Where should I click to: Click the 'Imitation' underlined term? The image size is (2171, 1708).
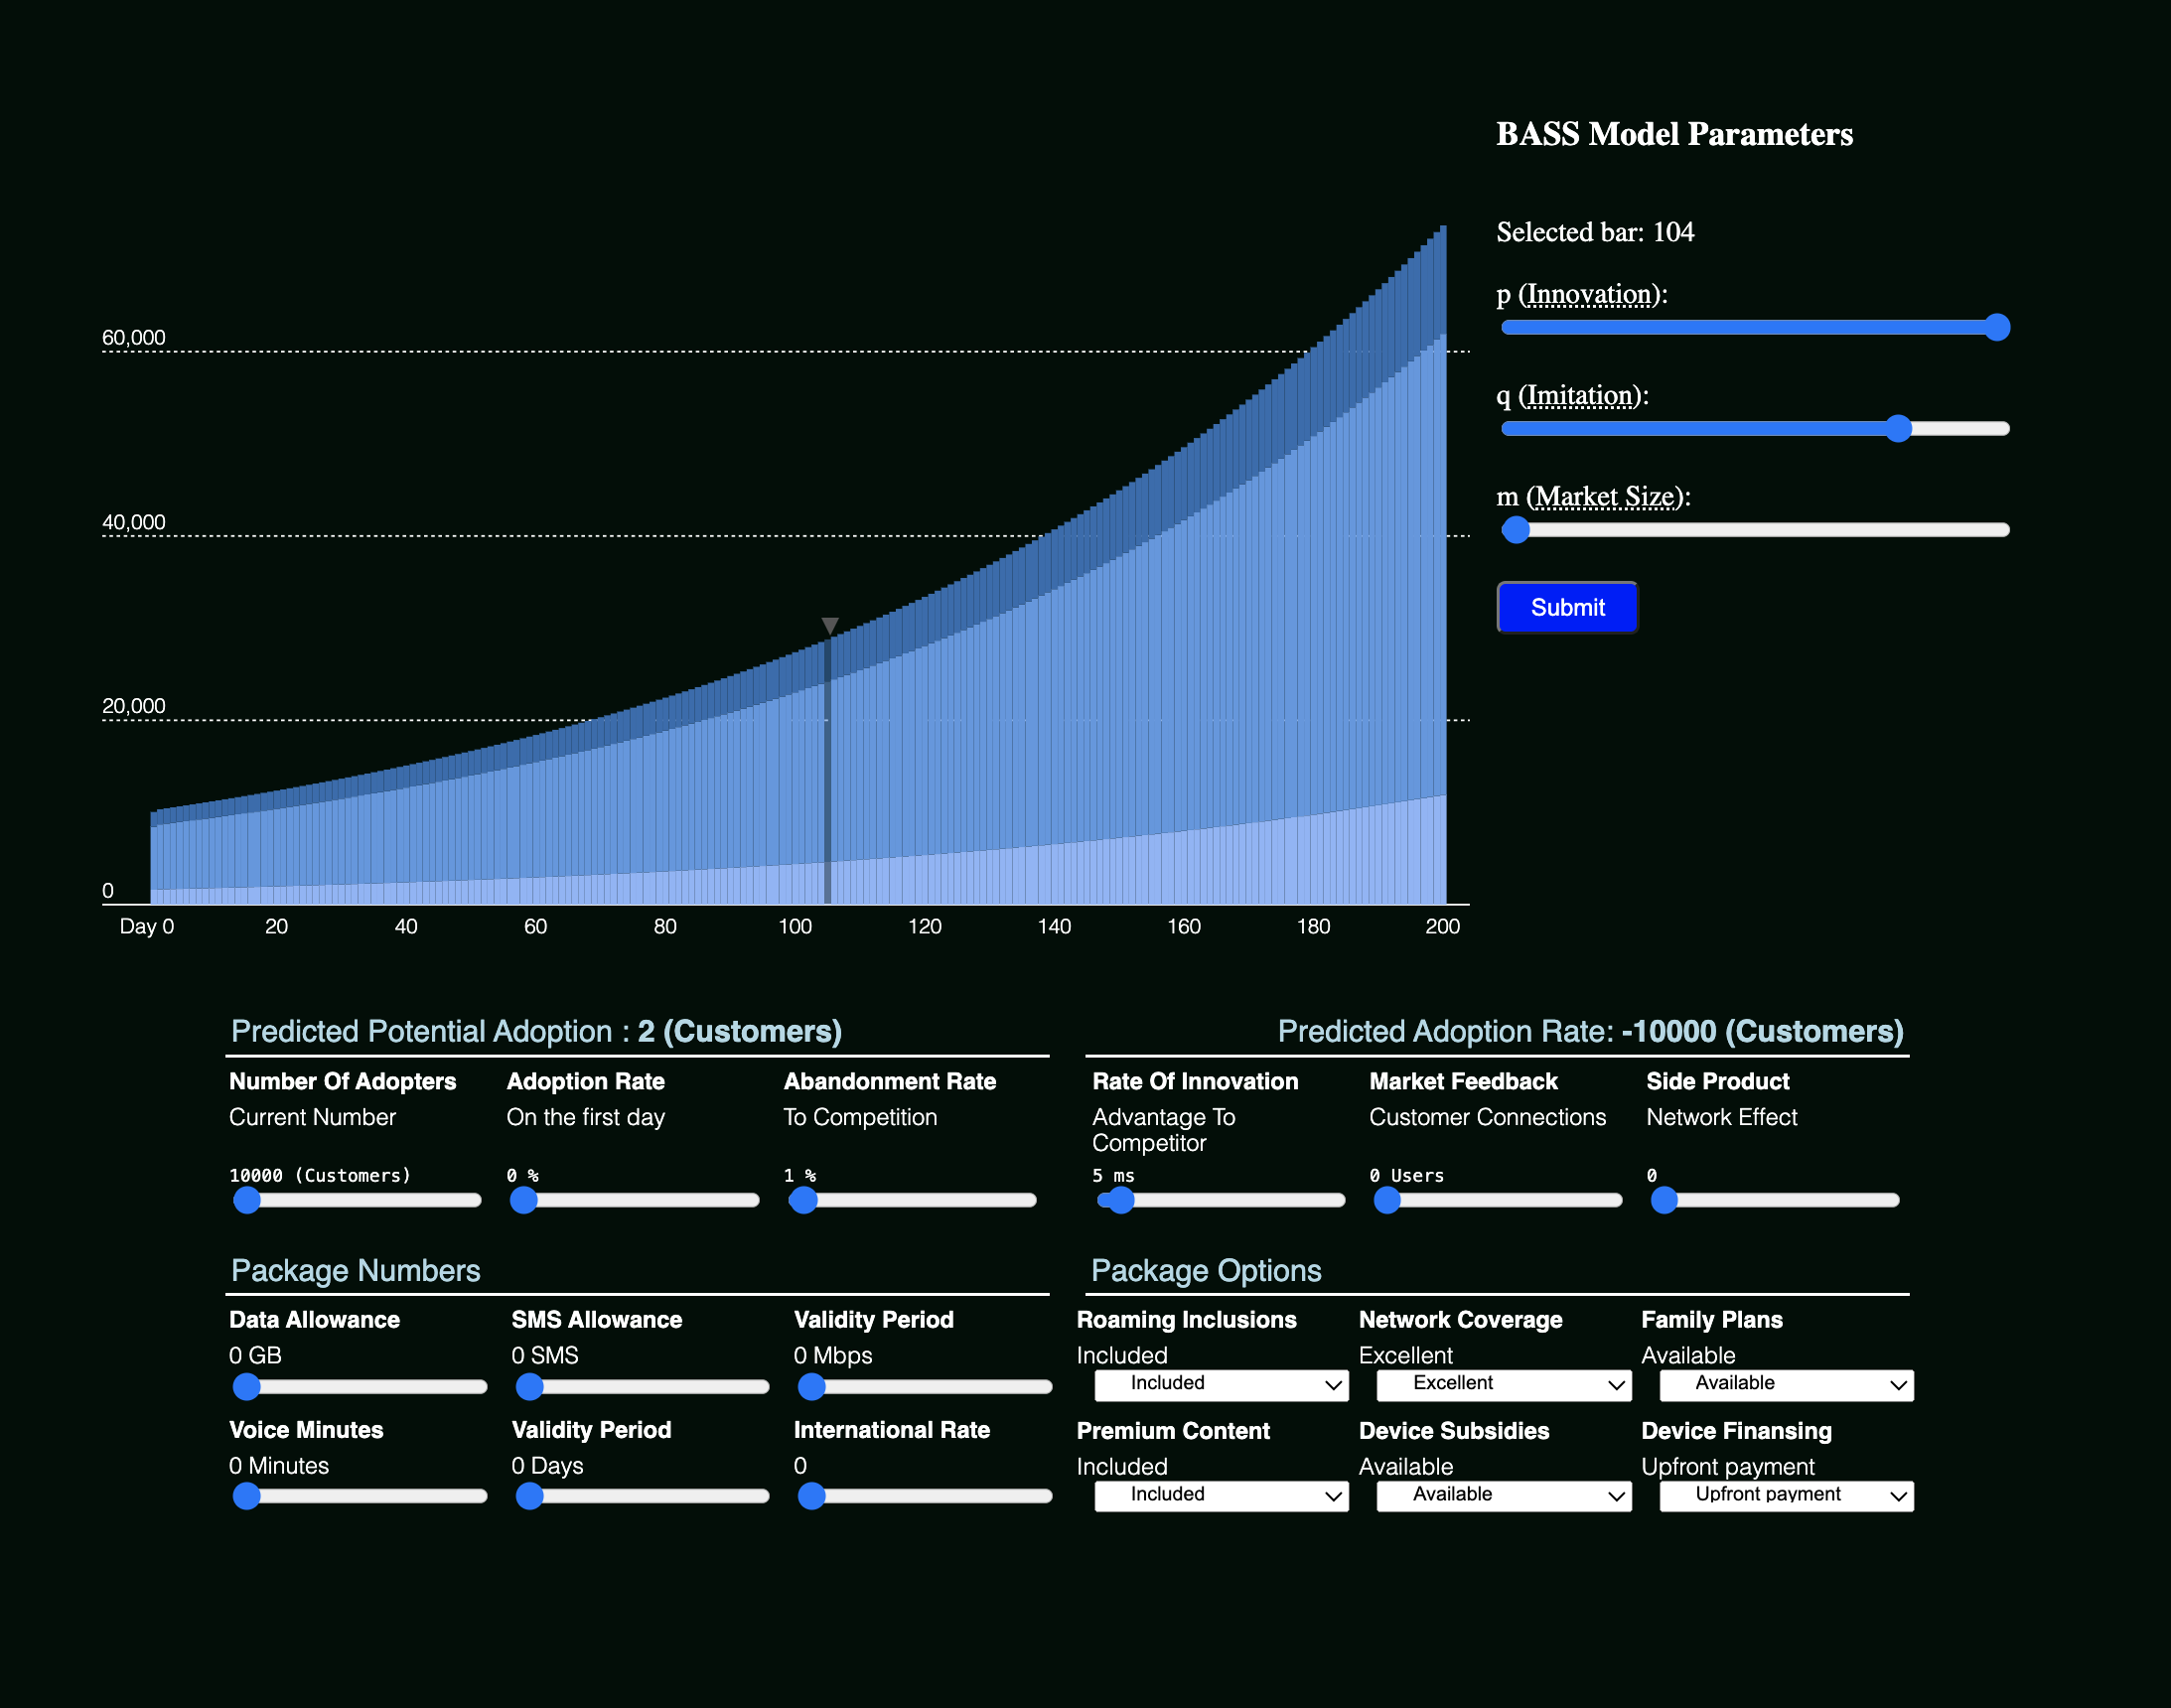pos(1580,396)
